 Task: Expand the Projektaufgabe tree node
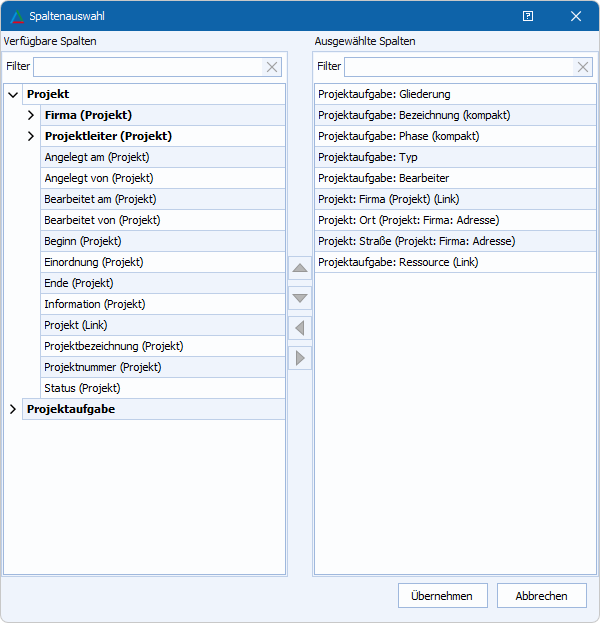(13, 409)
